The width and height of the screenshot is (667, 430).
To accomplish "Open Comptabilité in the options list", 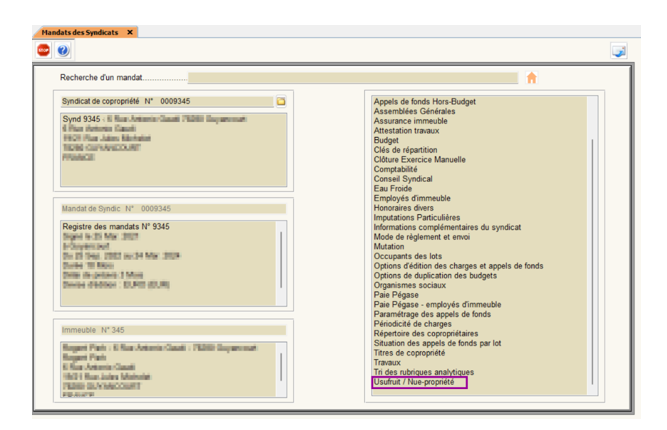I will pos(396,169).
